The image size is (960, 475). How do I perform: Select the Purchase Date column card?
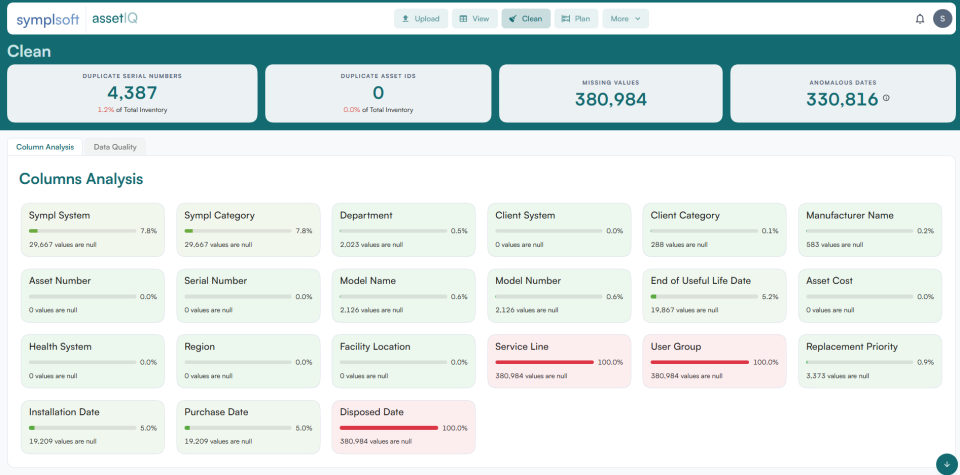pyautogui.click(x=248, y=427)
